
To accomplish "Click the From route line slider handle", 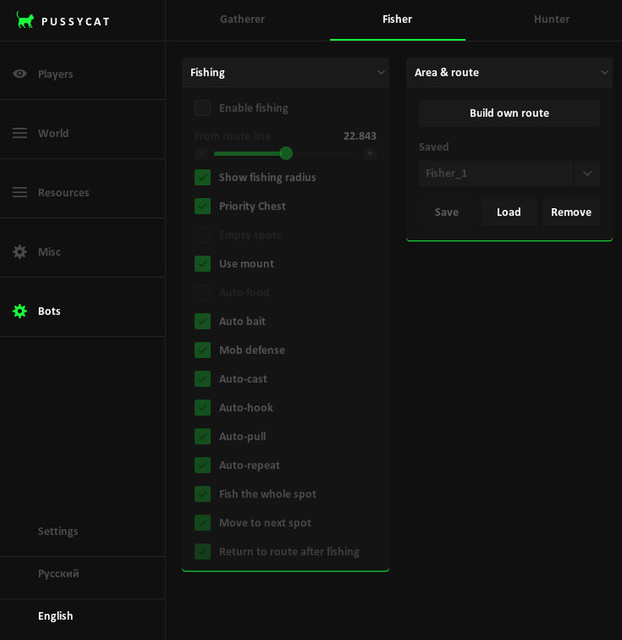I will [x=286, y=153].
